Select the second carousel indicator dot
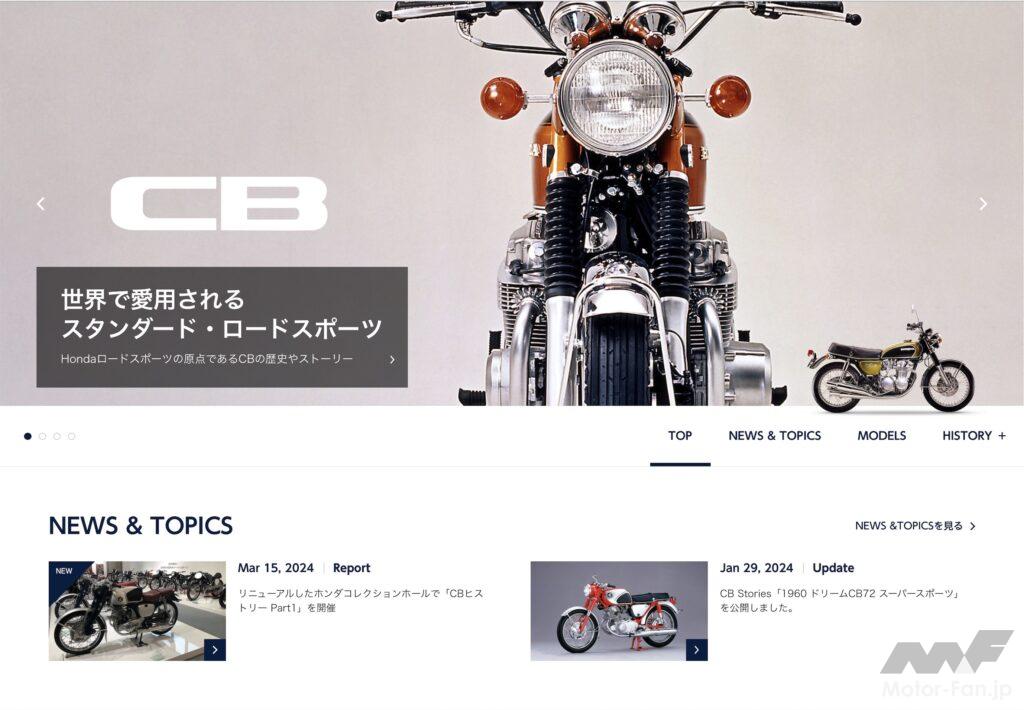This screenshot has height=710, width=1024. point(42,436)
